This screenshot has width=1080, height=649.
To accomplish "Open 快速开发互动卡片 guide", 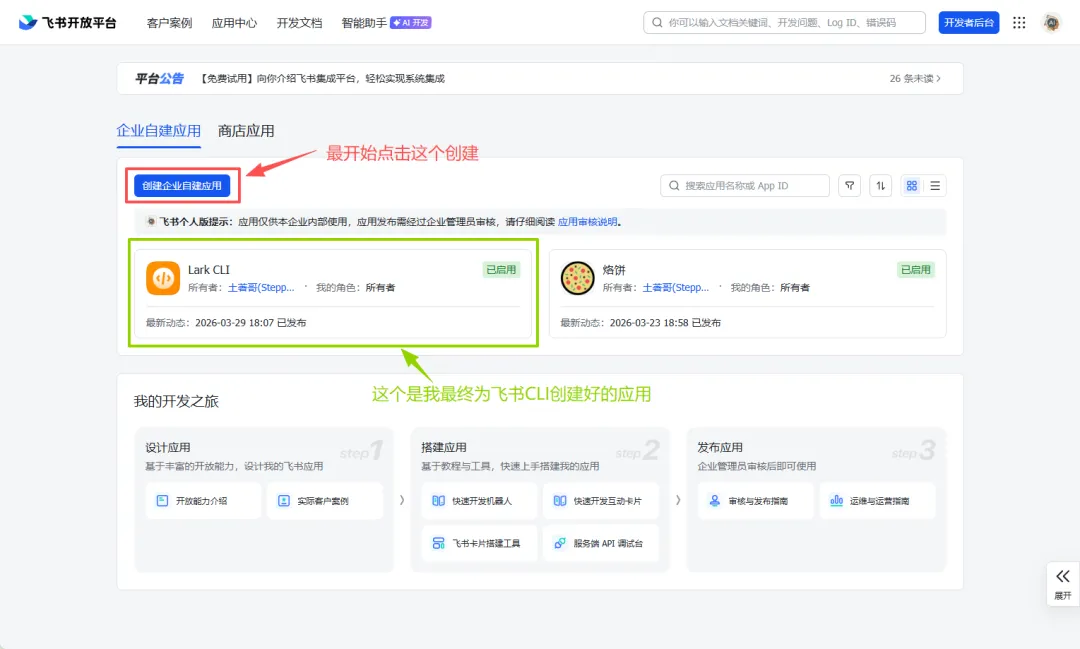I will (x=601, y=501).
